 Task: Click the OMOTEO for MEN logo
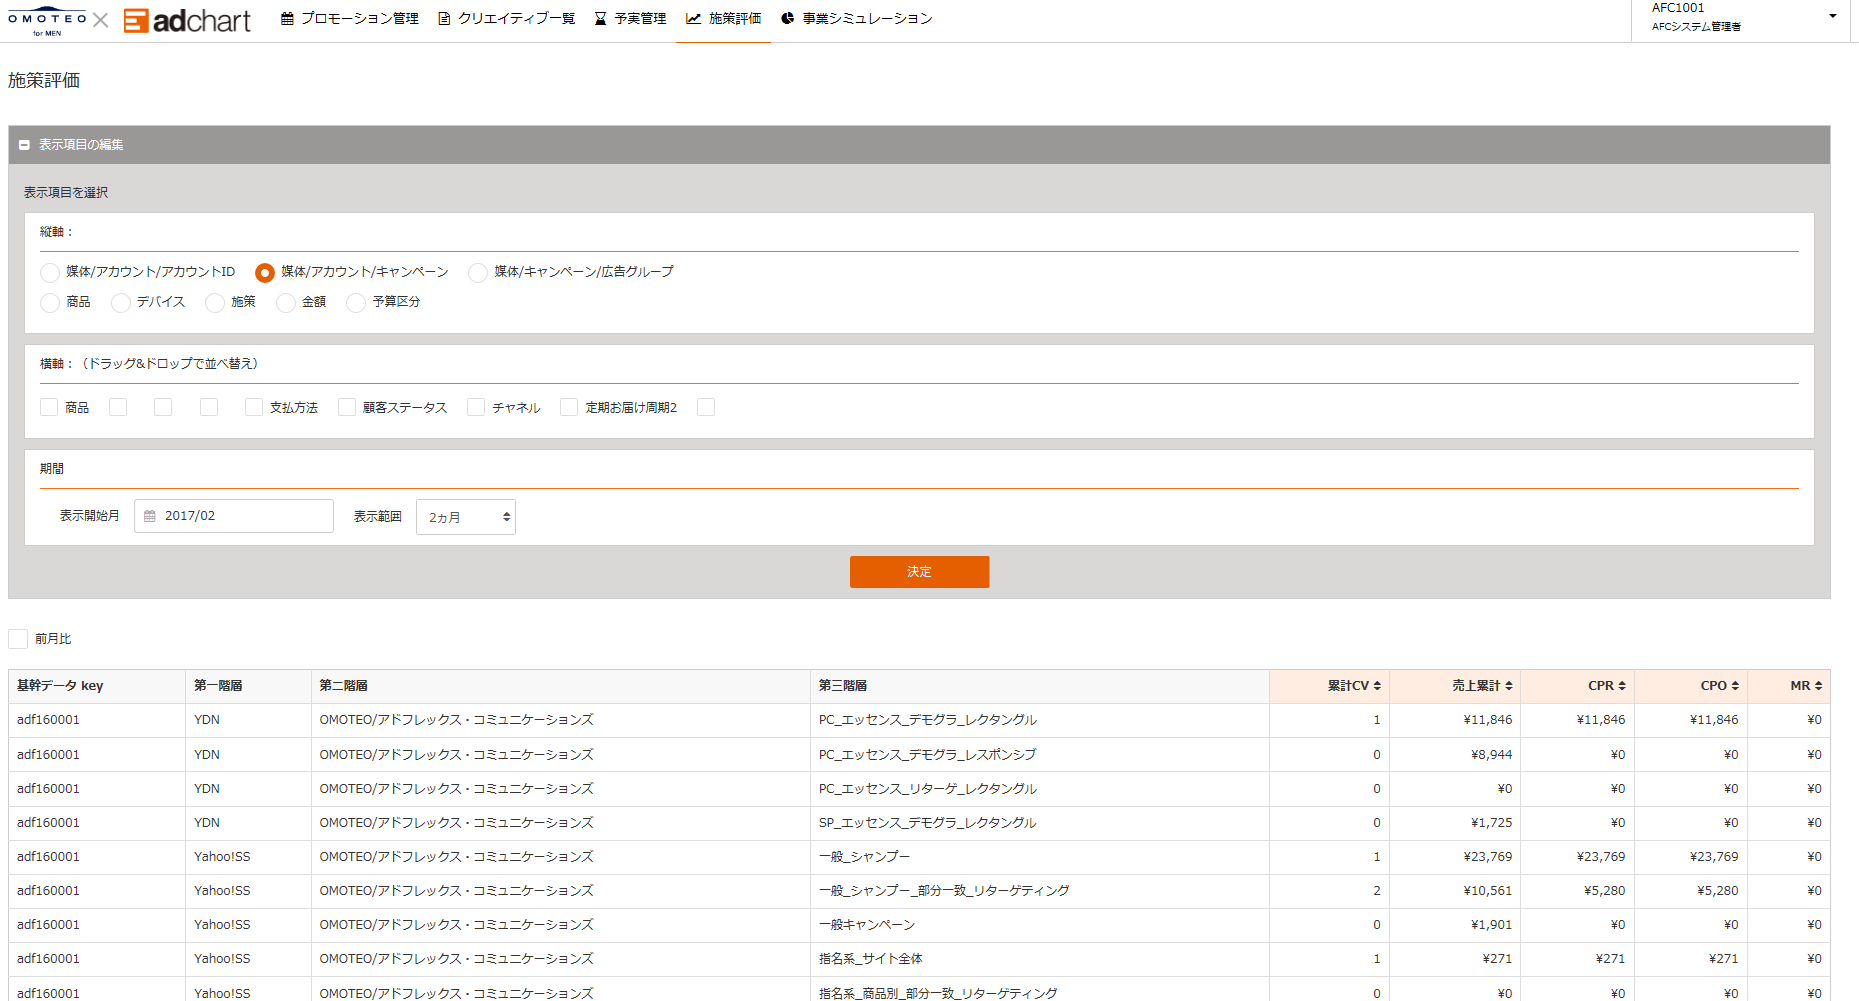click(x=47, y=22)
